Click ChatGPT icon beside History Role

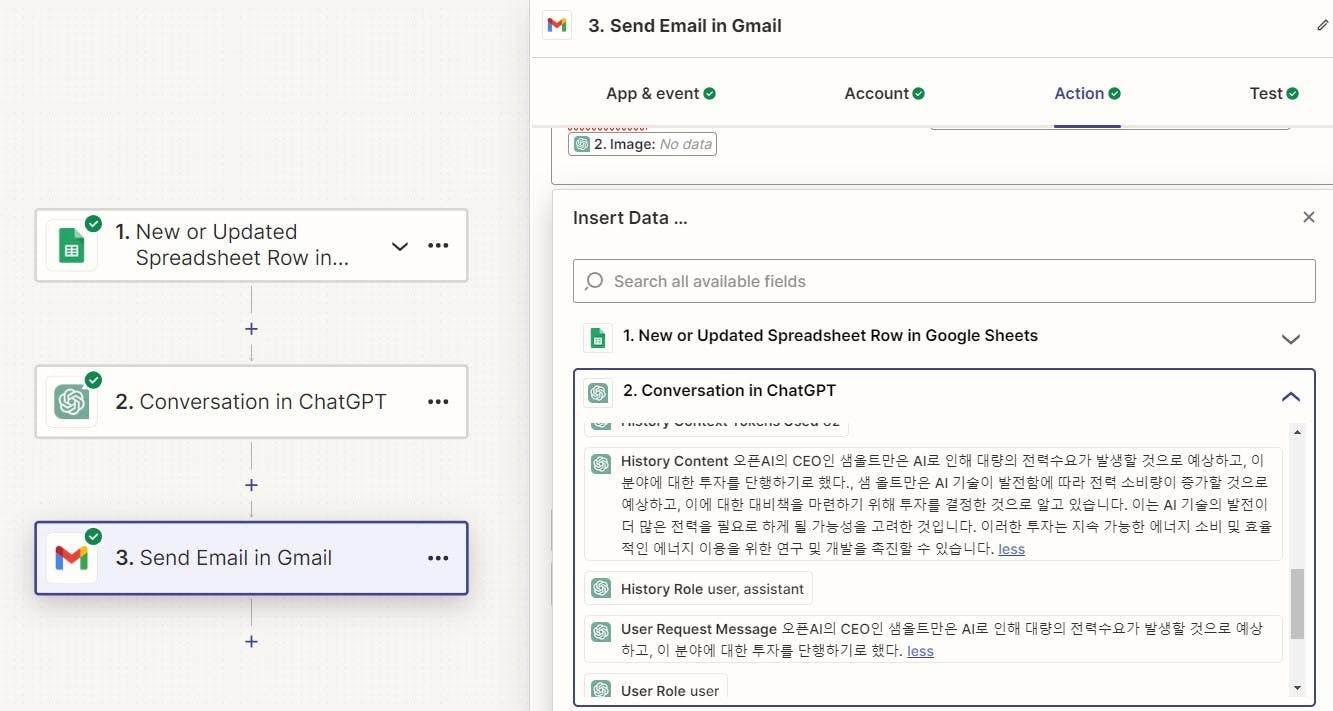601,589
